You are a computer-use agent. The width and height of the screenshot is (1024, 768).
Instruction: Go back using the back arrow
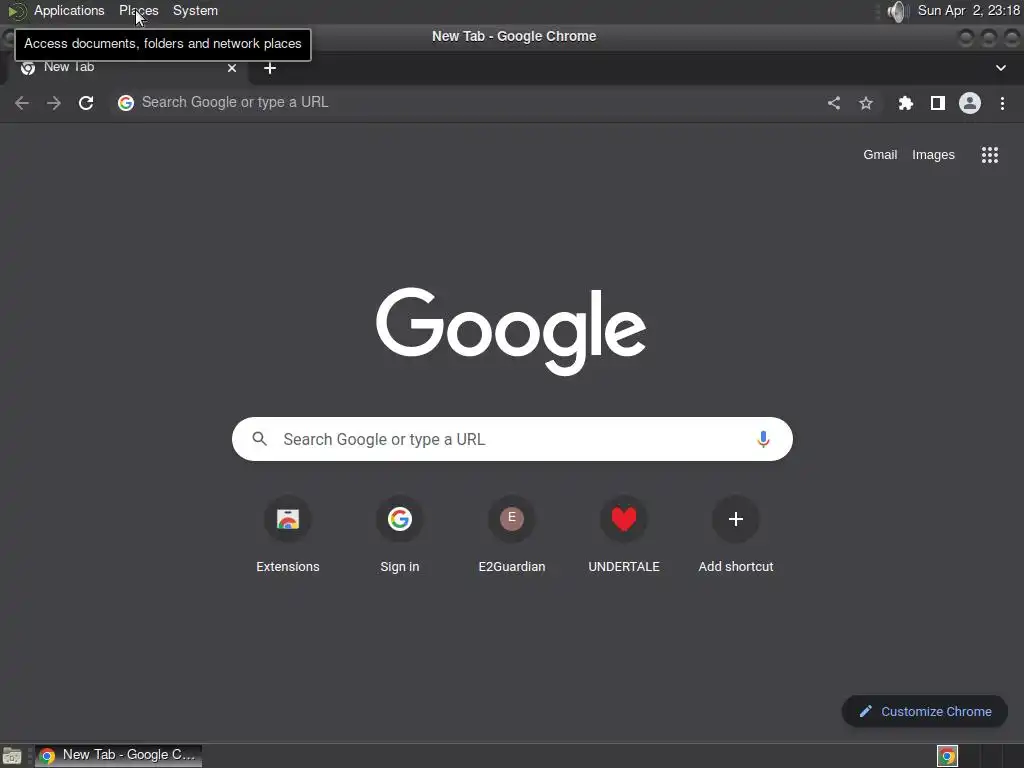pos(22,103)
